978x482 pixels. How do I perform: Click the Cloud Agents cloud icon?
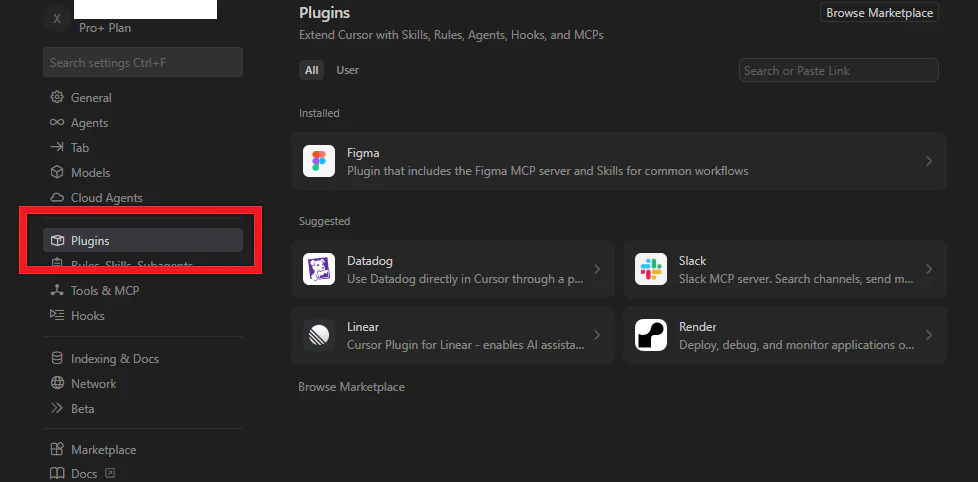coord(57,198)
